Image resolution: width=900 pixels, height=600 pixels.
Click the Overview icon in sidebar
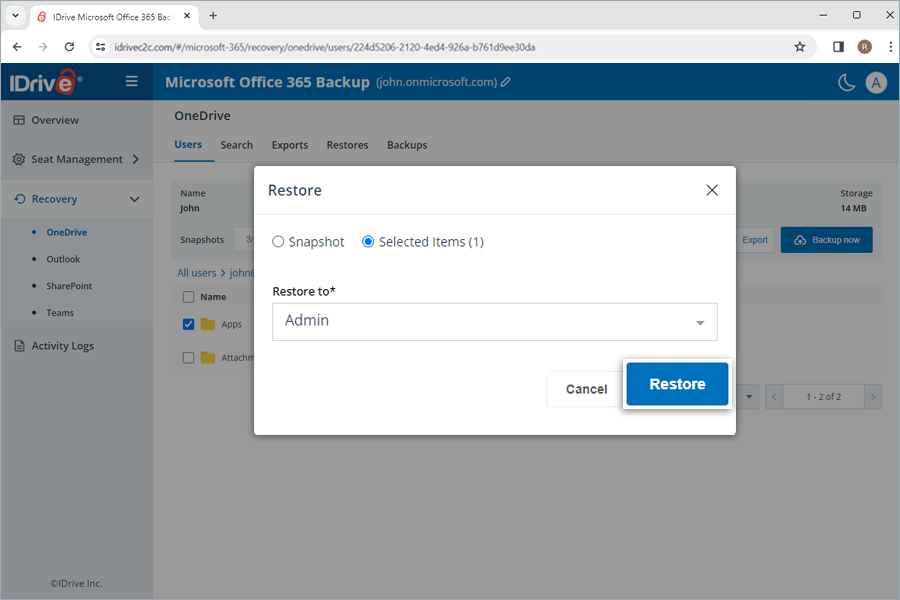coord(19,120)
